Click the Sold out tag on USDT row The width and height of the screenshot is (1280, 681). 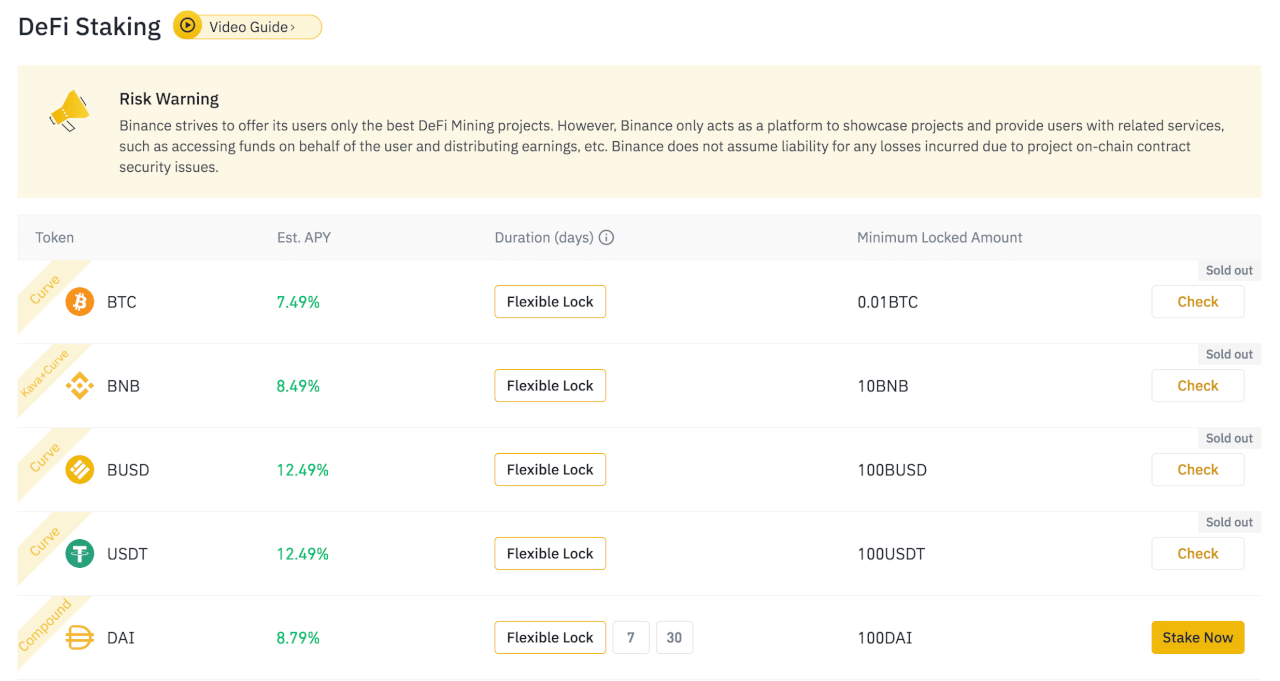click(1229, 523)
